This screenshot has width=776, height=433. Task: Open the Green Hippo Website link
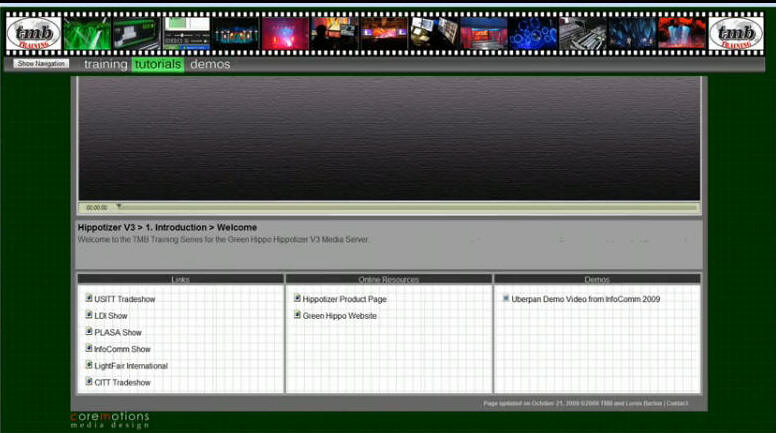340,316
